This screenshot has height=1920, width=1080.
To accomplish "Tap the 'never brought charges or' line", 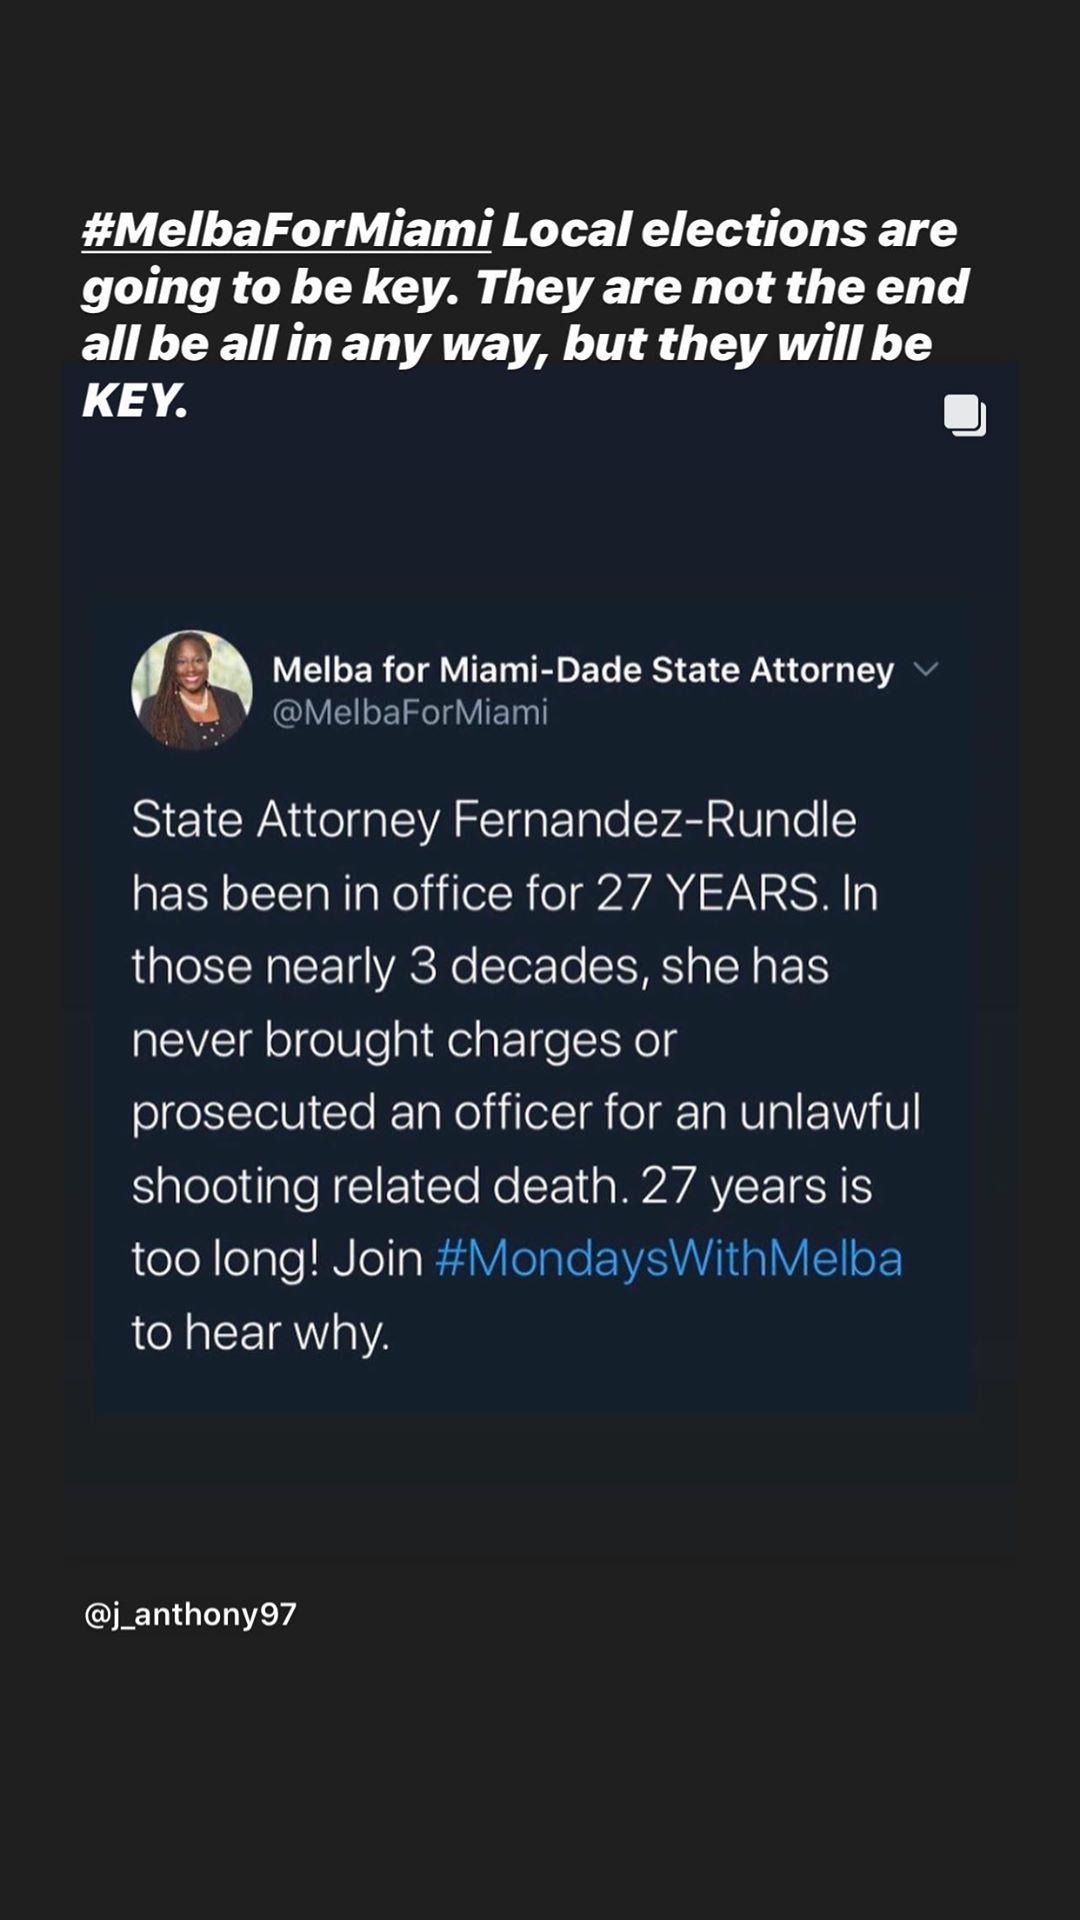I will pos(404,1040).
